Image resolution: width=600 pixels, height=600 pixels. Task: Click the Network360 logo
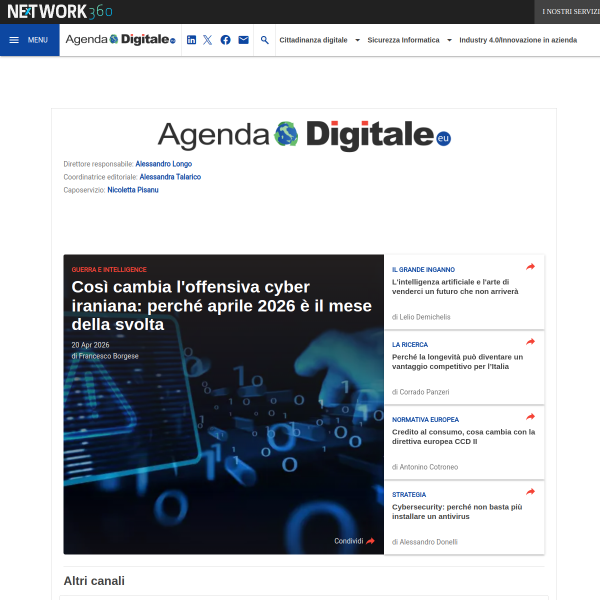coord(60,11)
